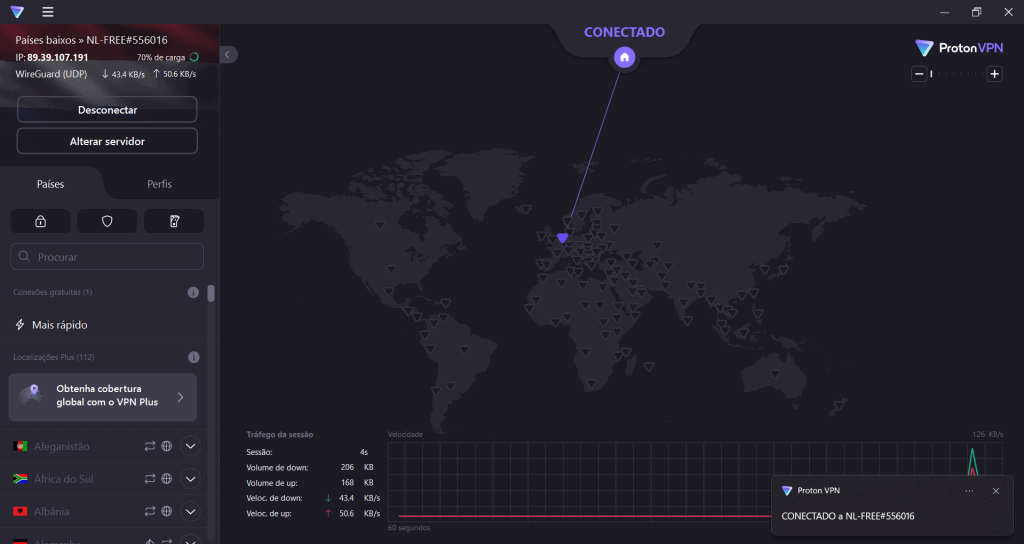This screenshot has height=544, width=1024.
Task: Expand the Afeganistão server list
Action: pyautogui.click(x=190, y=446)
